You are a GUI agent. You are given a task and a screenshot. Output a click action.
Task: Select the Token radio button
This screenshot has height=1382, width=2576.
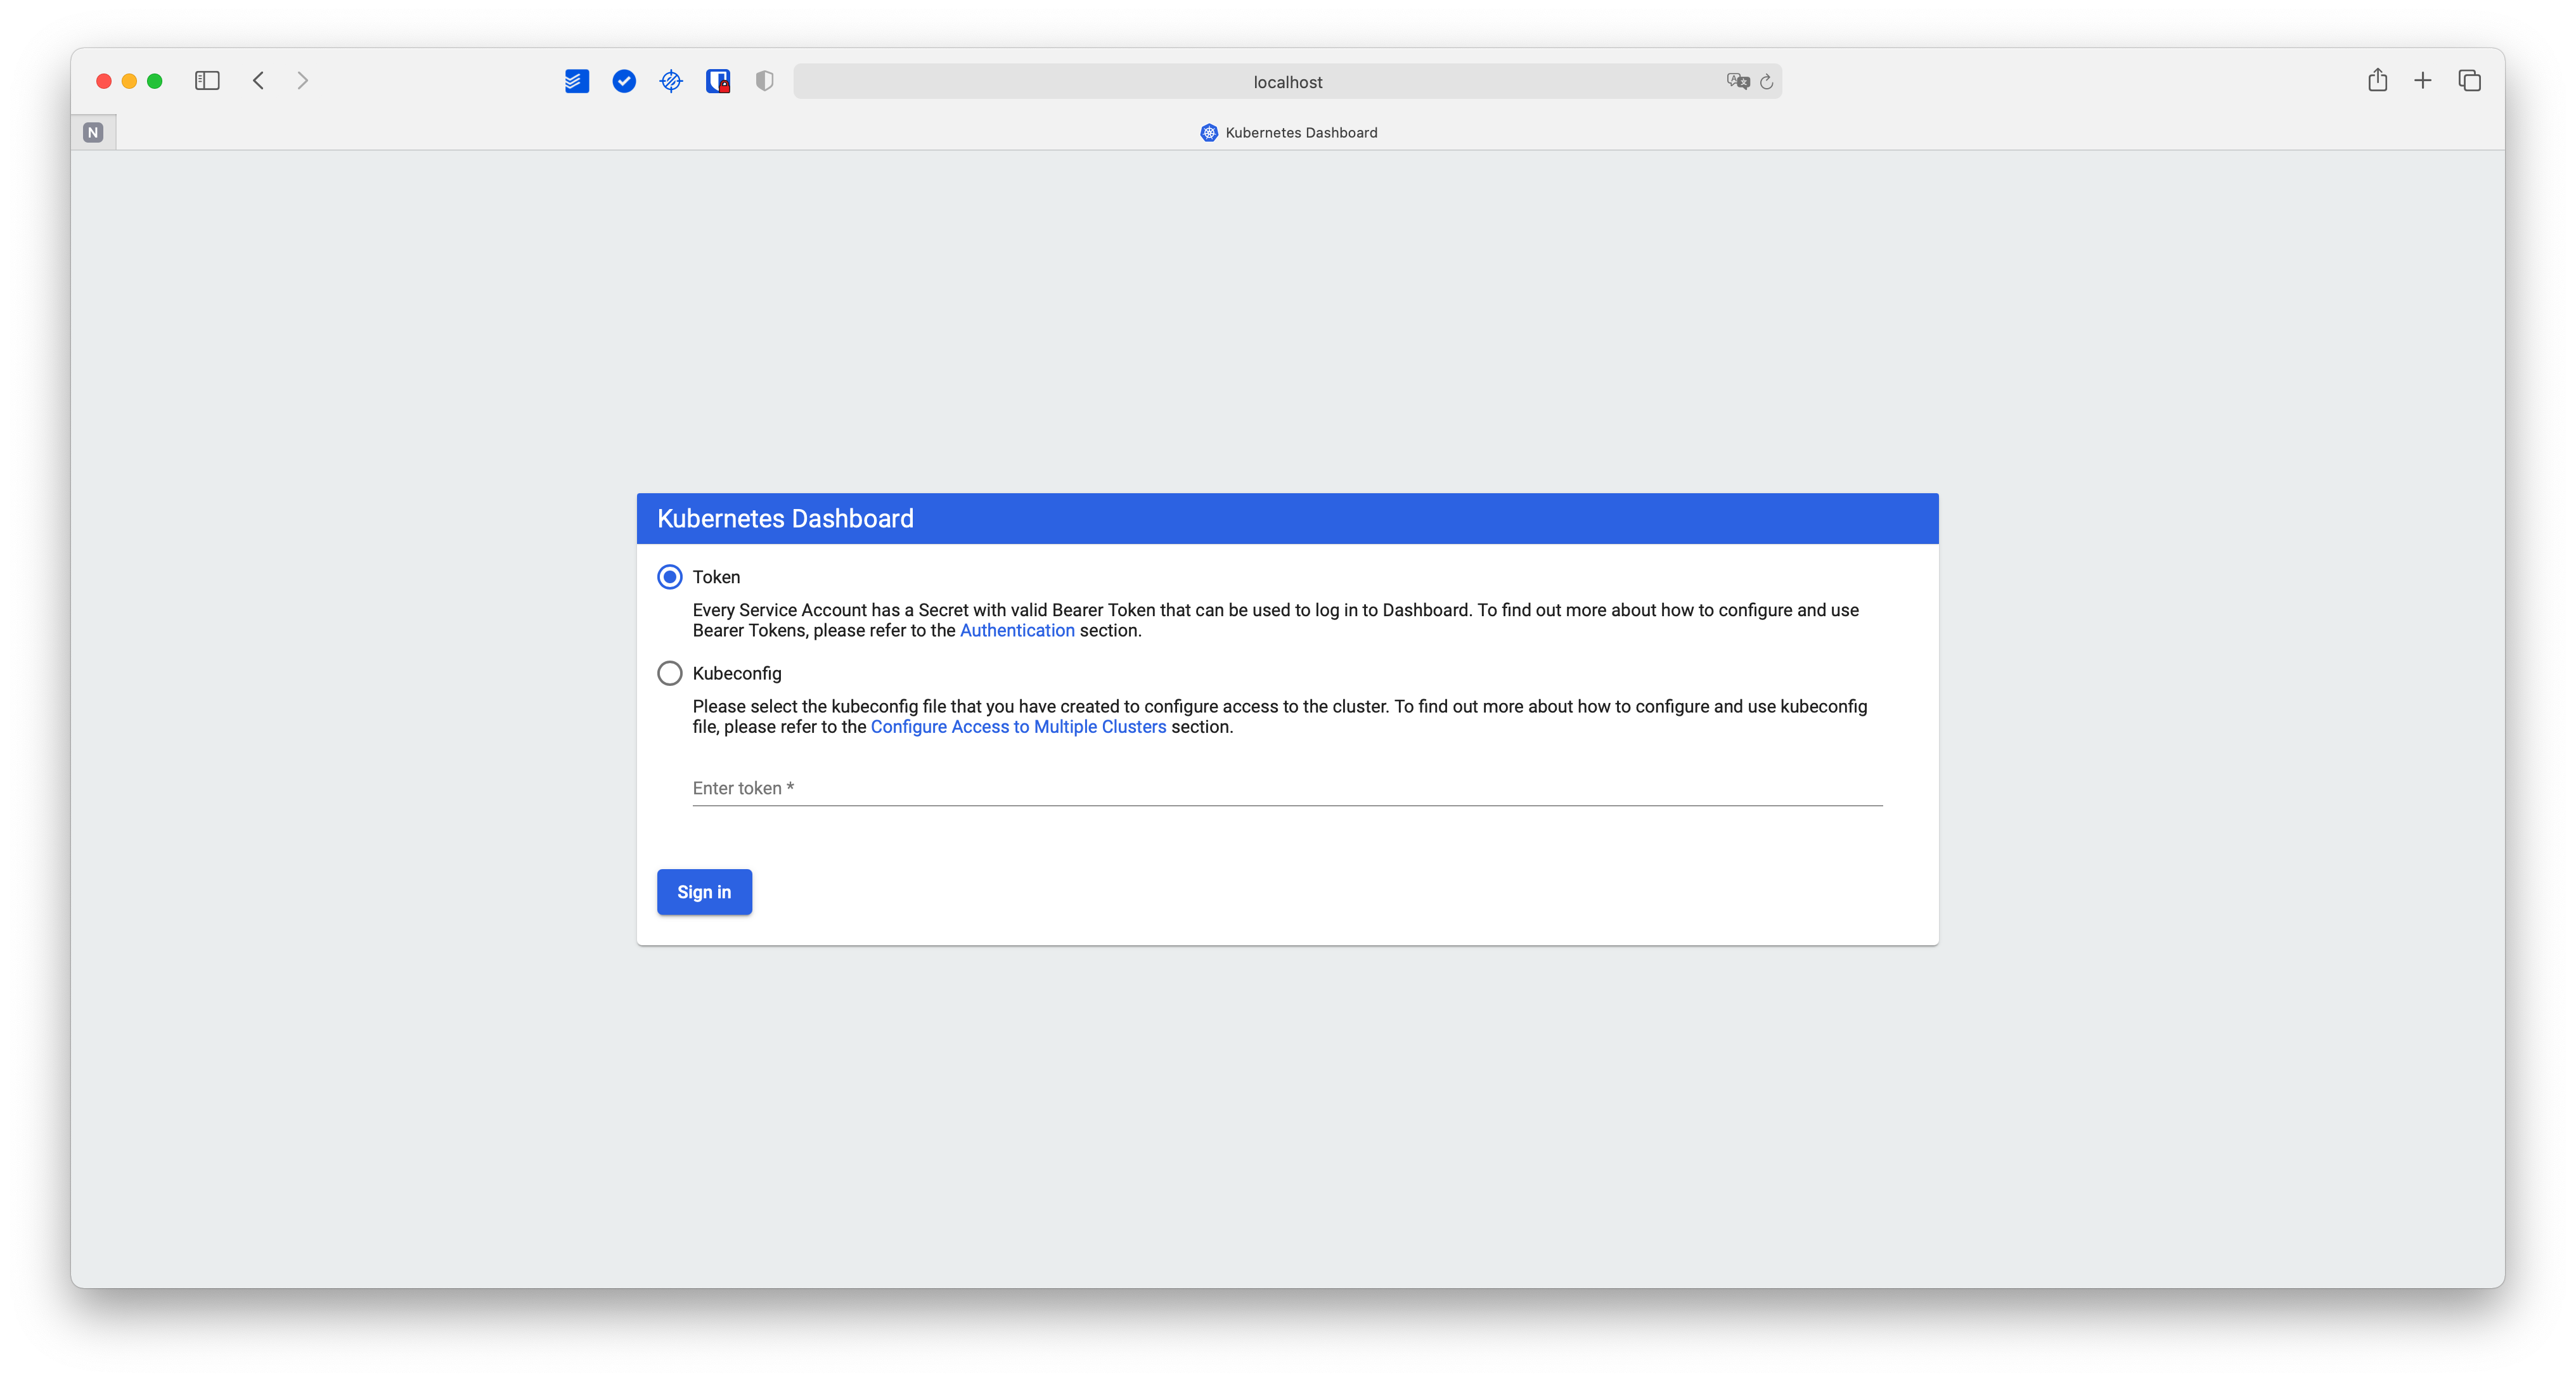tap(670, 577)
